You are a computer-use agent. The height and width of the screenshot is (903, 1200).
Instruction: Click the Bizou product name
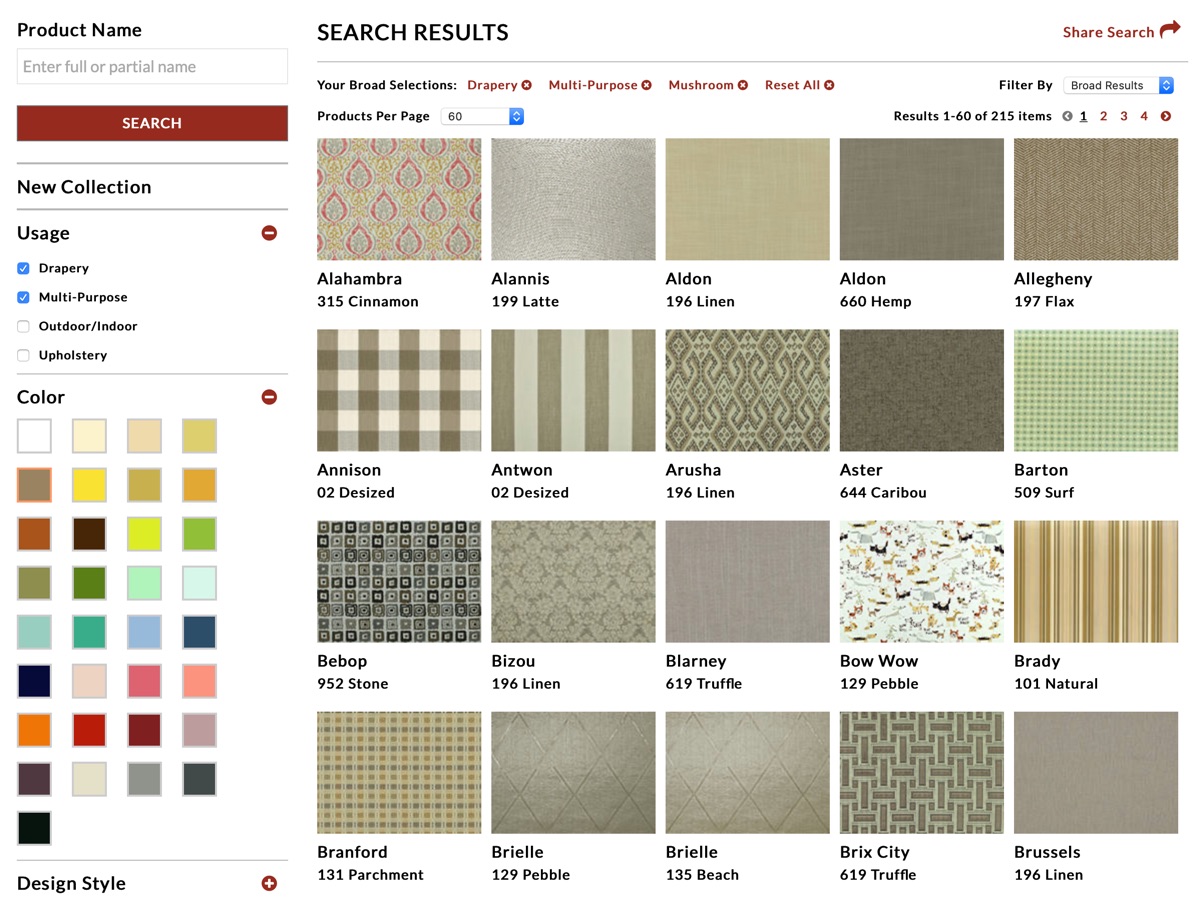513,661
